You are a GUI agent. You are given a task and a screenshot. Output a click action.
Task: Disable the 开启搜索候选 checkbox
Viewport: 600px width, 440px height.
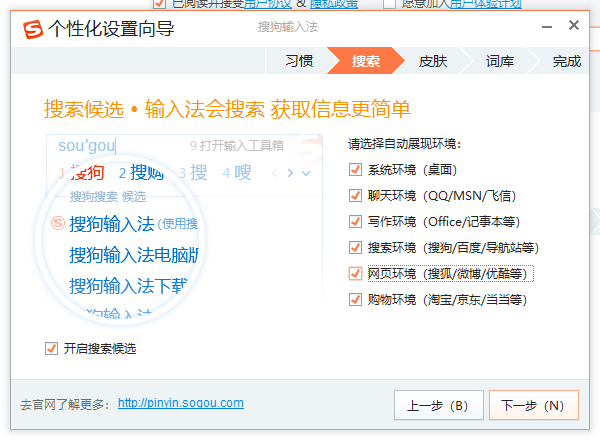pyautogui.click(x=51, y=349)
